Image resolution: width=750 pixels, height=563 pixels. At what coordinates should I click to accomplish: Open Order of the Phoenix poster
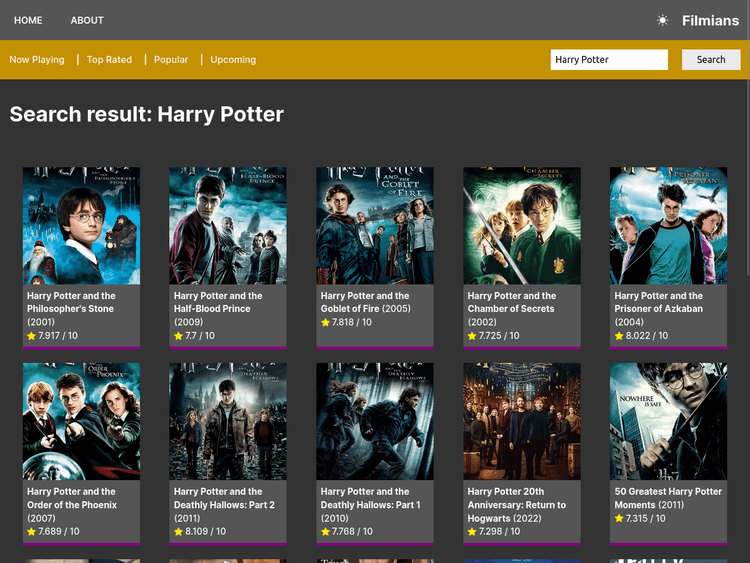[81, 421]
